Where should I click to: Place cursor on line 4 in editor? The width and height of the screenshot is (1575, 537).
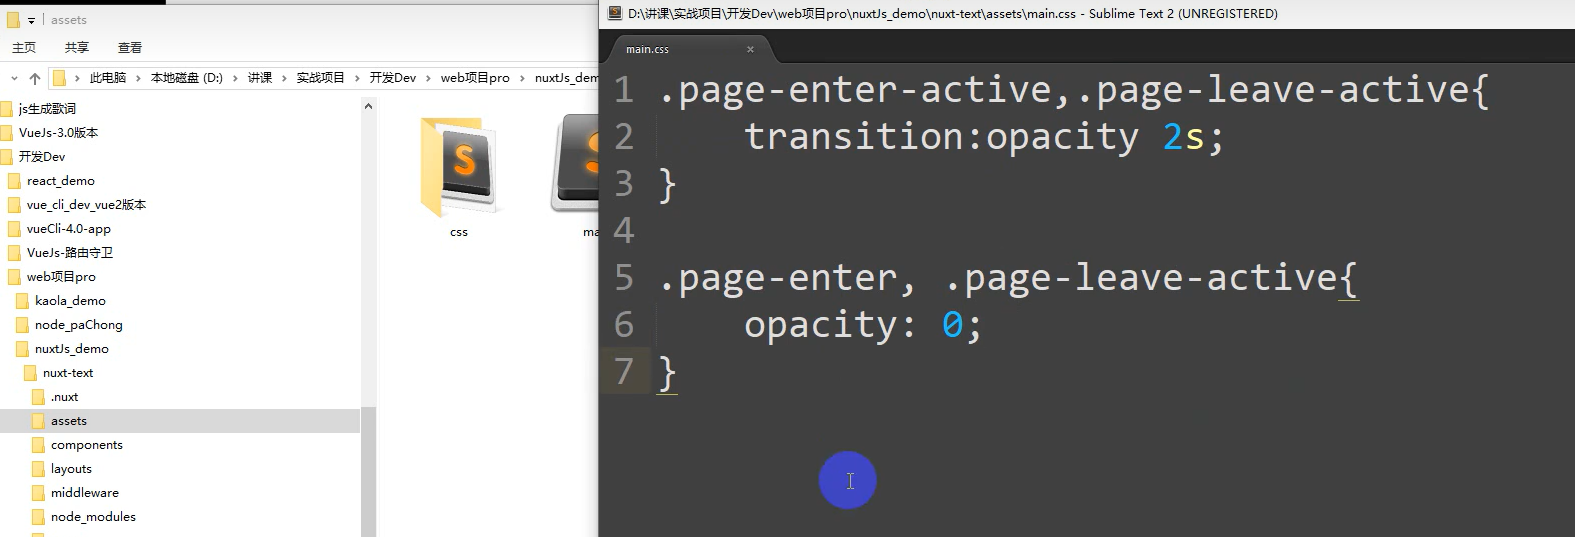[900, 231]
